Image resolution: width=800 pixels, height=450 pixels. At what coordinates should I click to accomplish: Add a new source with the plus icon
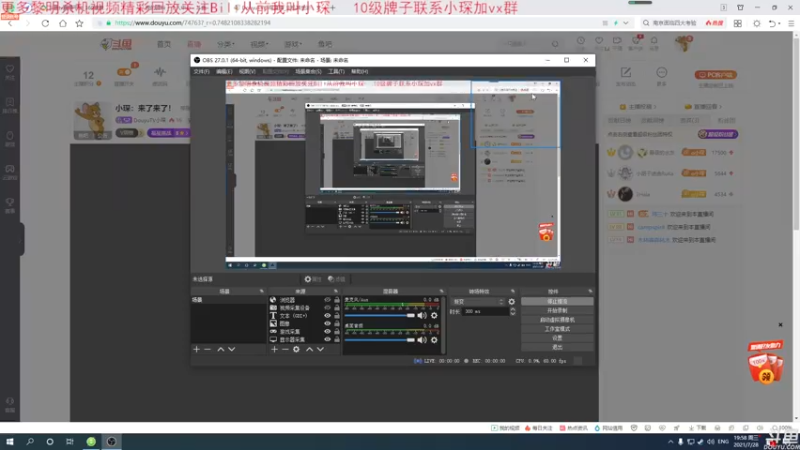(274, 349)
